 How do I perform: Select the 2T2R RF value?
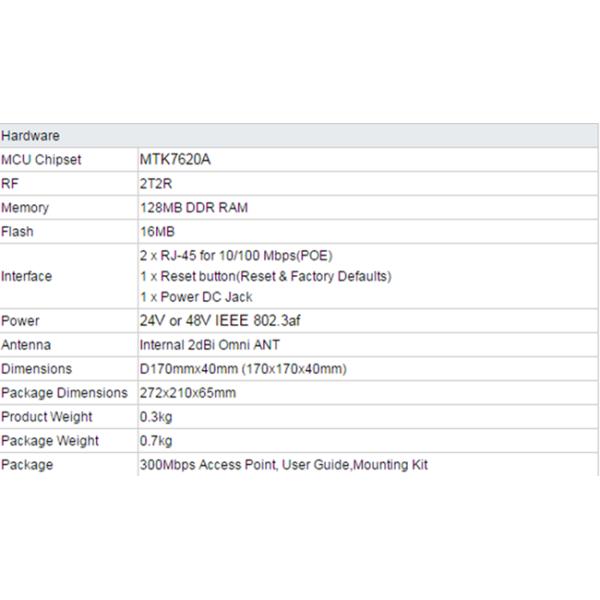[155, 184]
